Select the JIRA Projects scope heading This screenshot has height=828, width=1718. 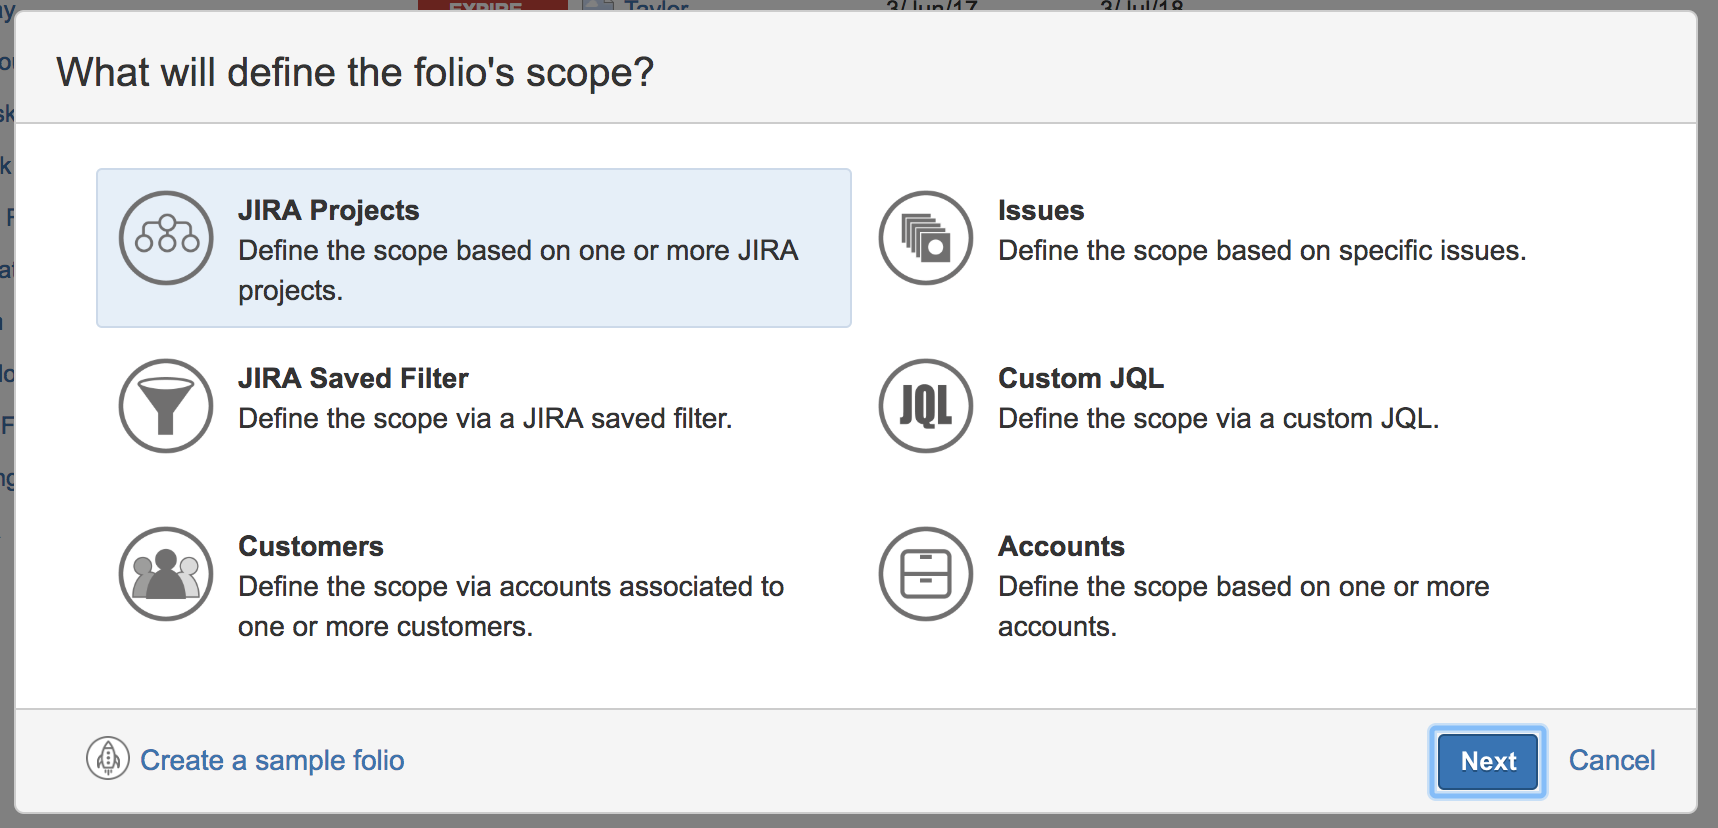[x=328, y=210]
